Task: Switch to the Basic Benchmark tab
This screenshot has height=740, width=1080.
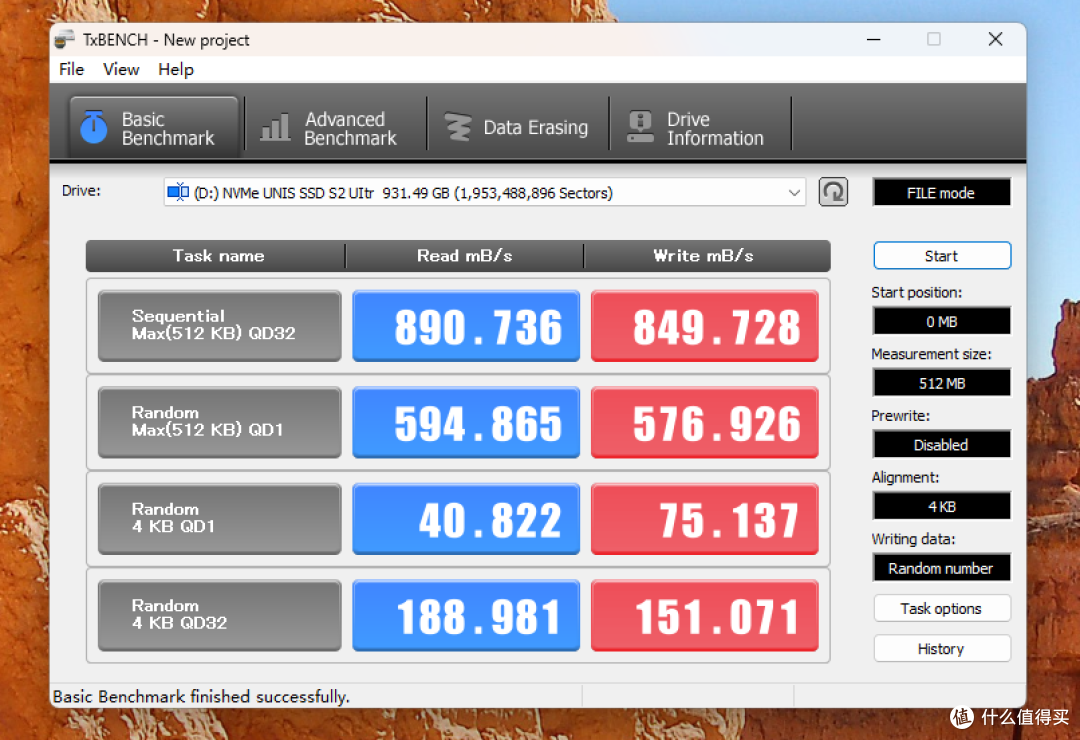Action: tap(154, 128)
